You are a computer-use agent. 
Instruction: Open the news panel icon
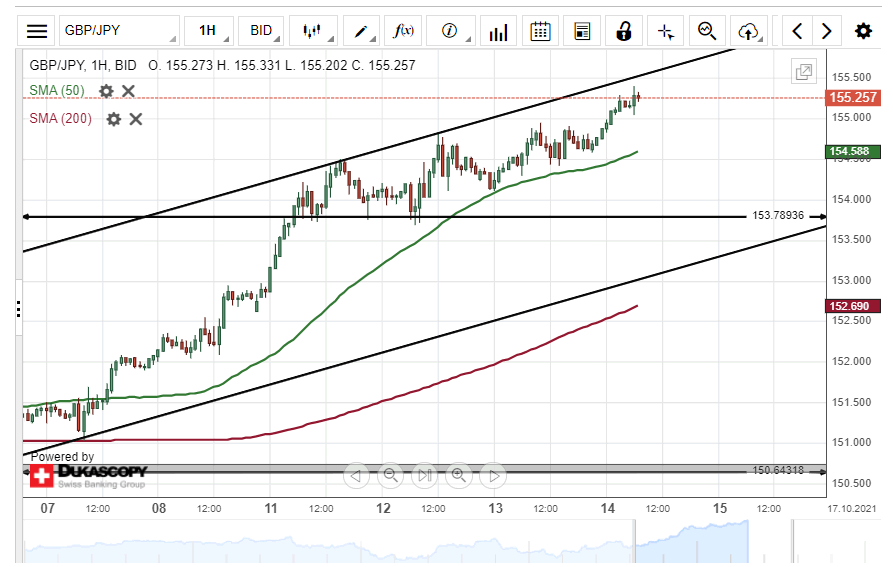coord(582,31)
